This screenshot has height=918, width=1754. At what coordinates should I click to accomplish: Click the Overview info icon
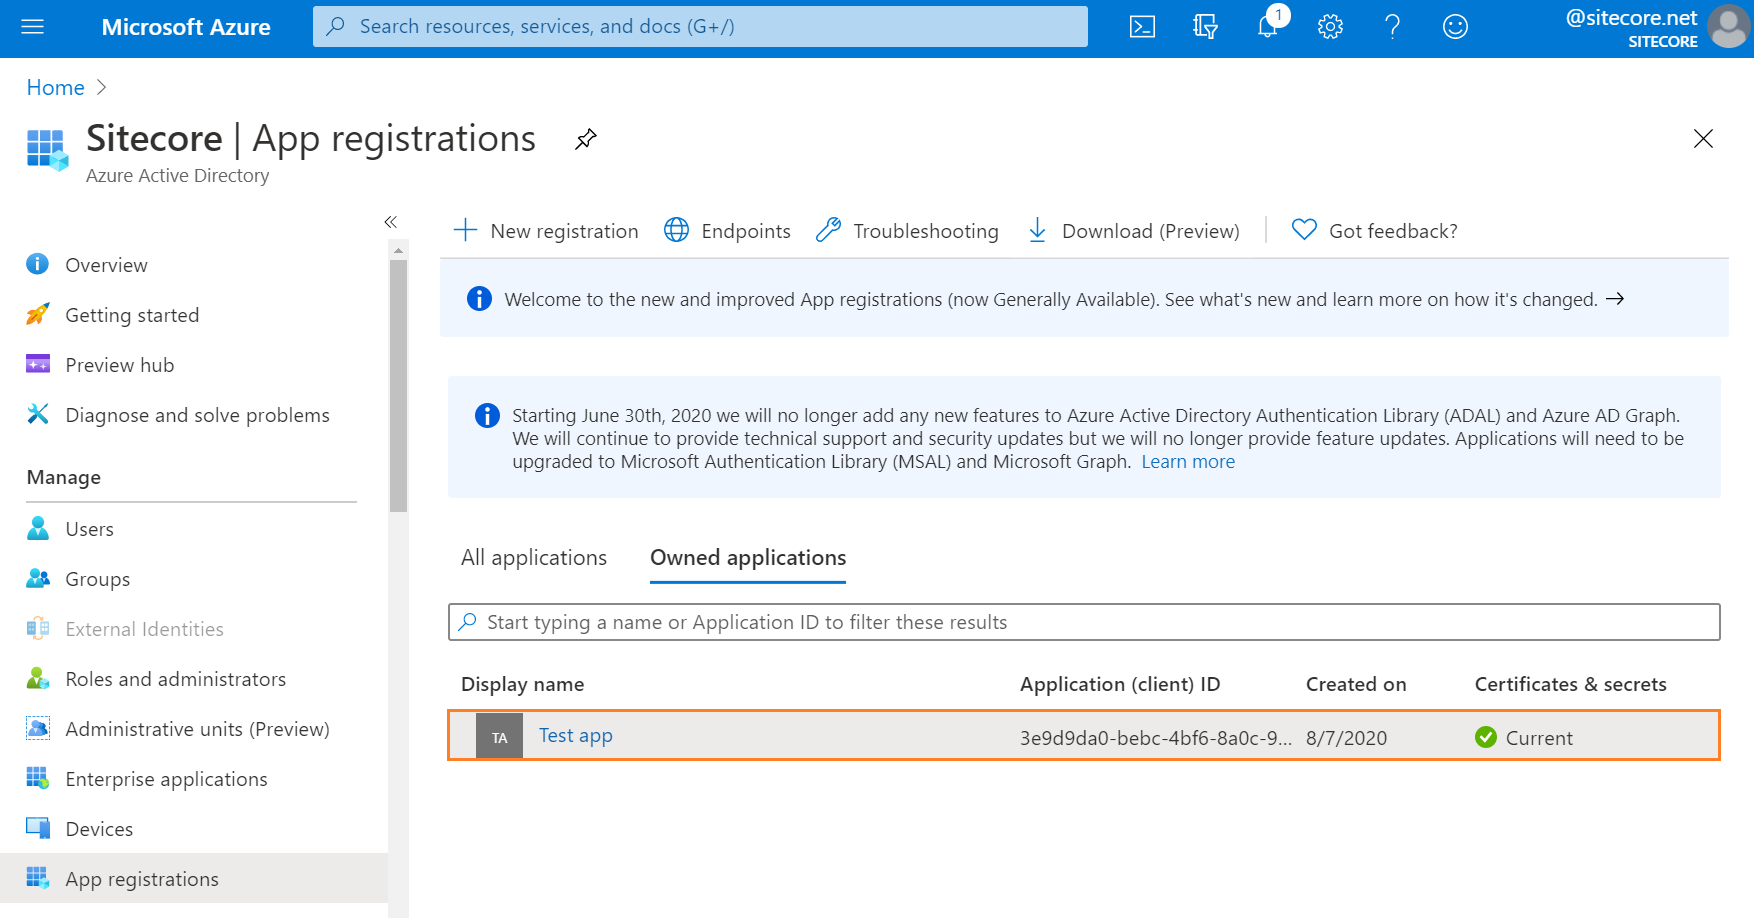tap(37, 264)
